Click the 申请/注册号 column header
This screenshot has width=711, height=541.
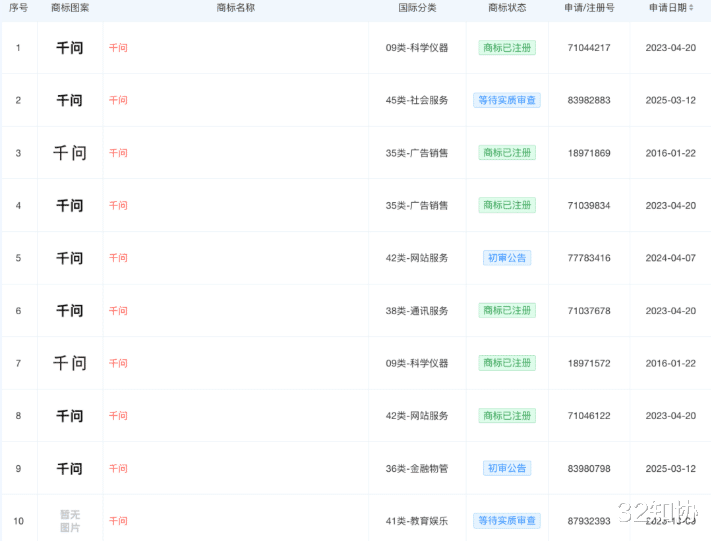point(589,8)
